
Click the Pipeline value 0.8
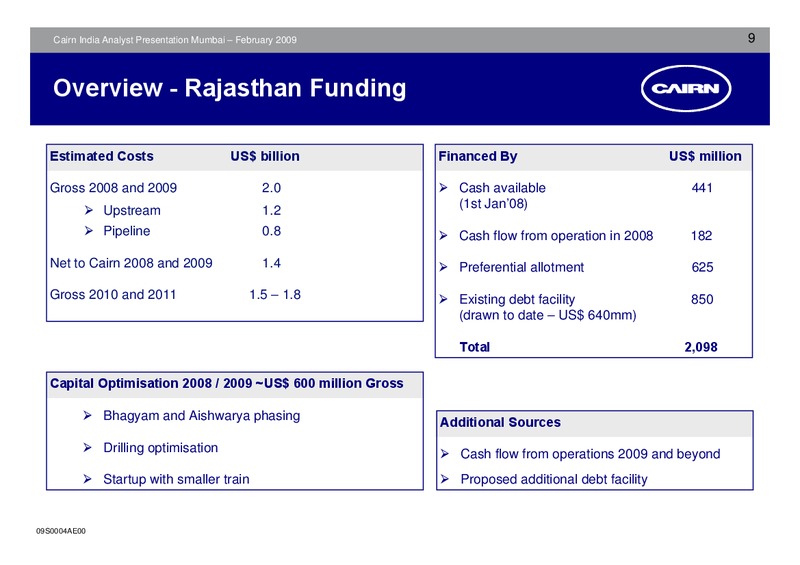tap(271, 231)
